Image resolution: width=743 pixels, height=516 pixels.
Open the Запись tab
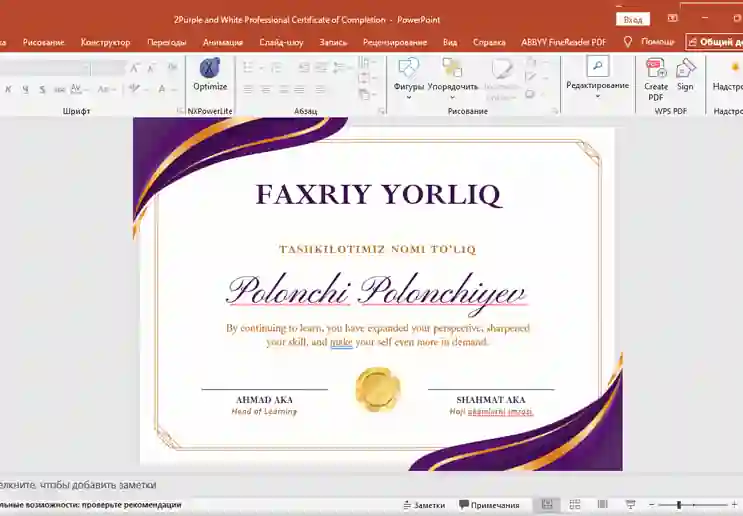[333, 42]
